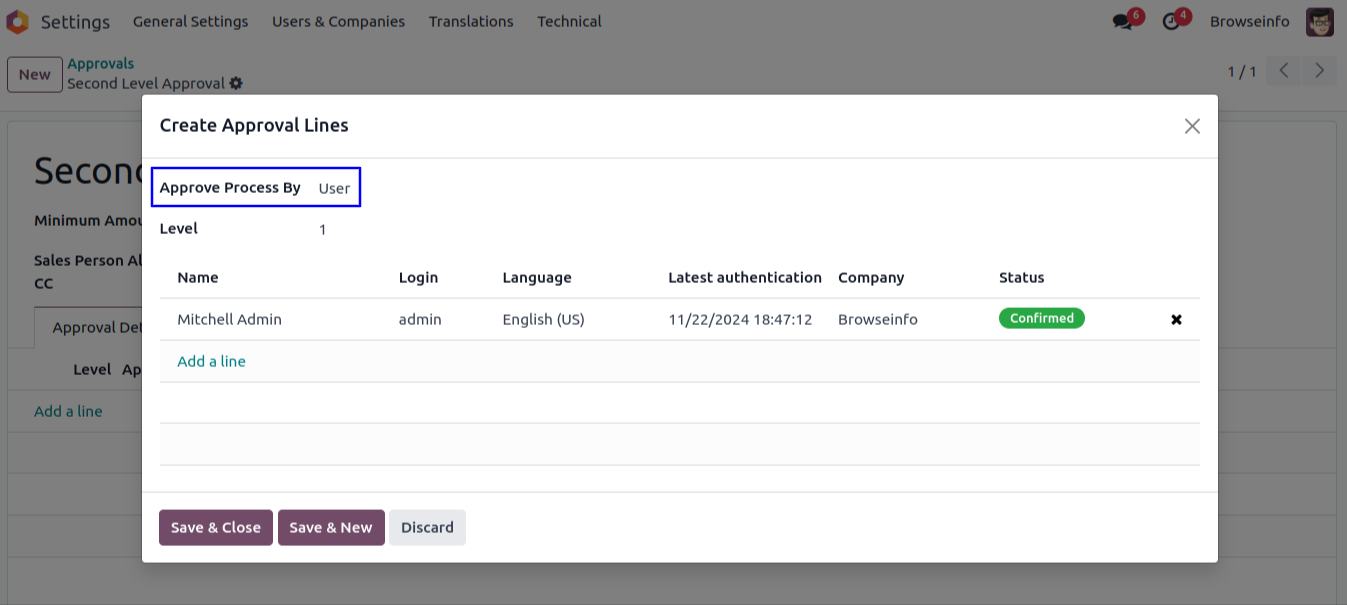Screen dimensions: 1347x605
Task: Click the New record button
Action: pos(35,74)
